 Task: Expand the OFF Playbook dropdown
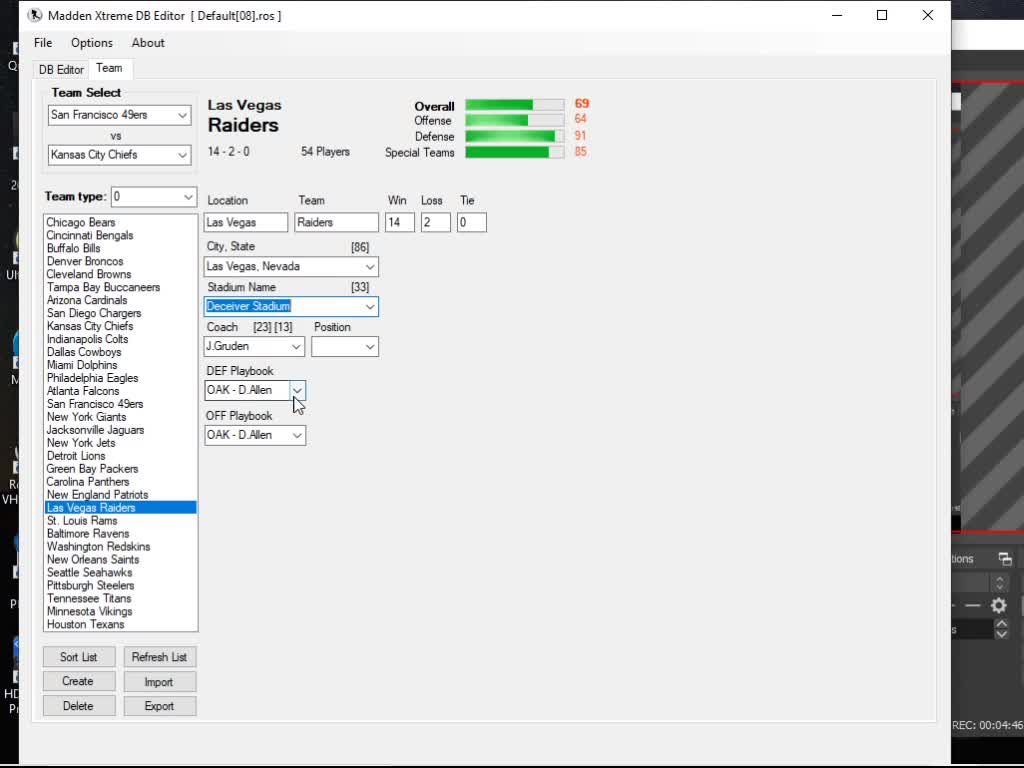pos(297,436)
